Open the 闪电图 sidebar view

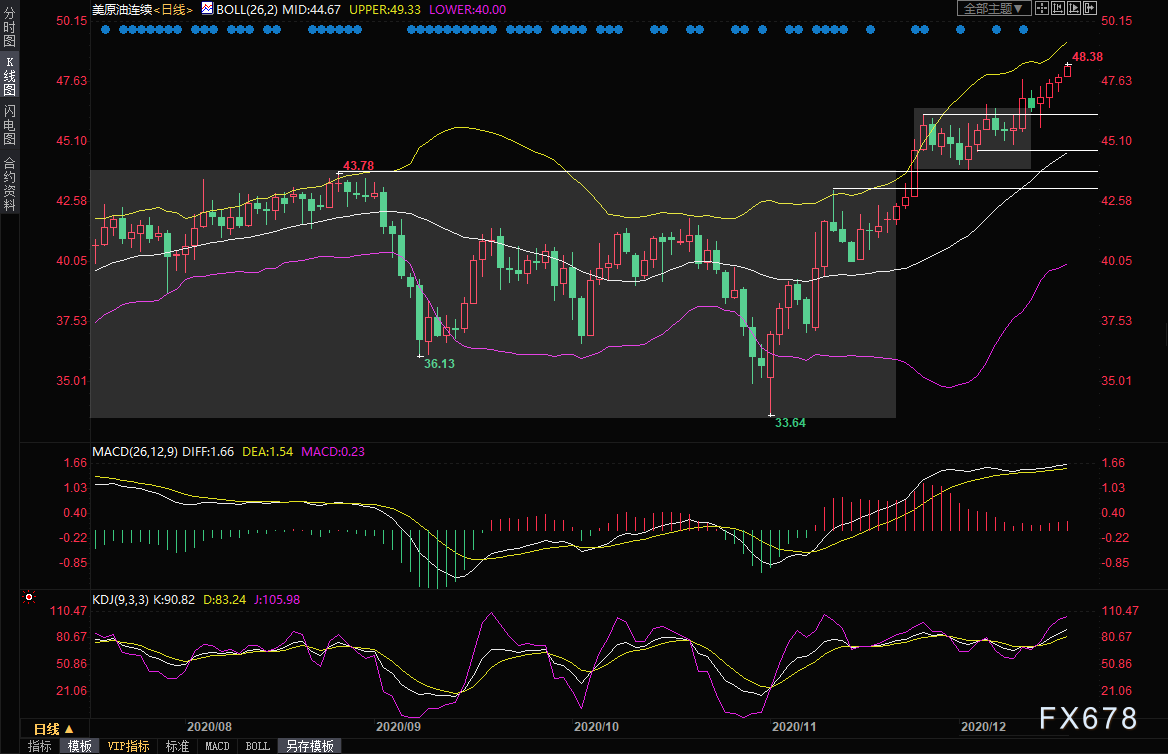click(10, 125)
